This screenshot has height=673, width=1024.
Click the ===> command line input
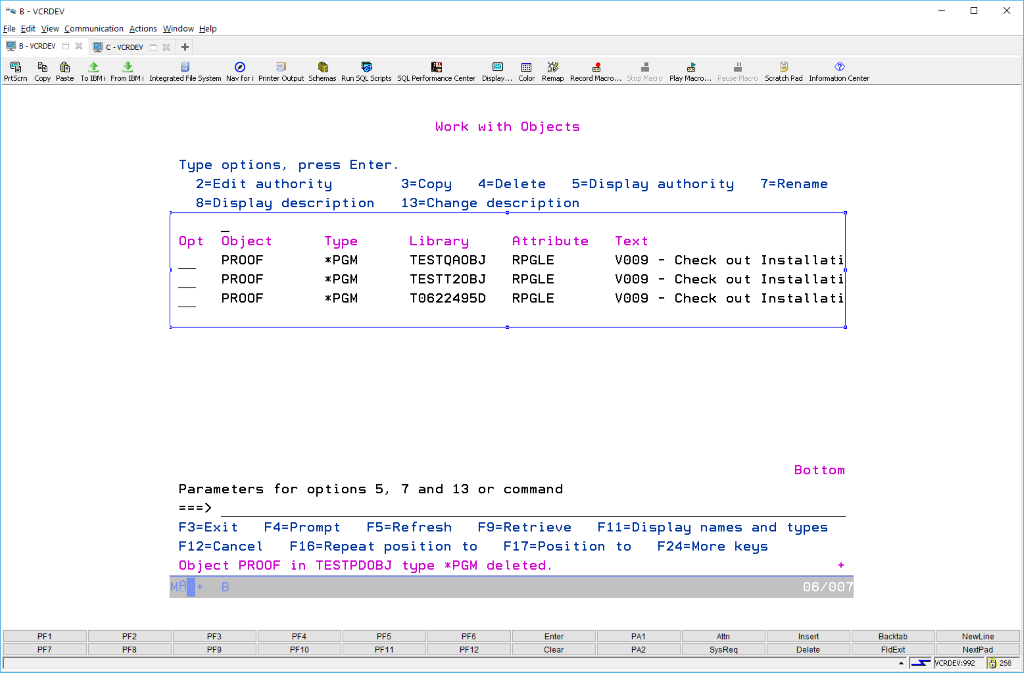[x=533, y=508]
